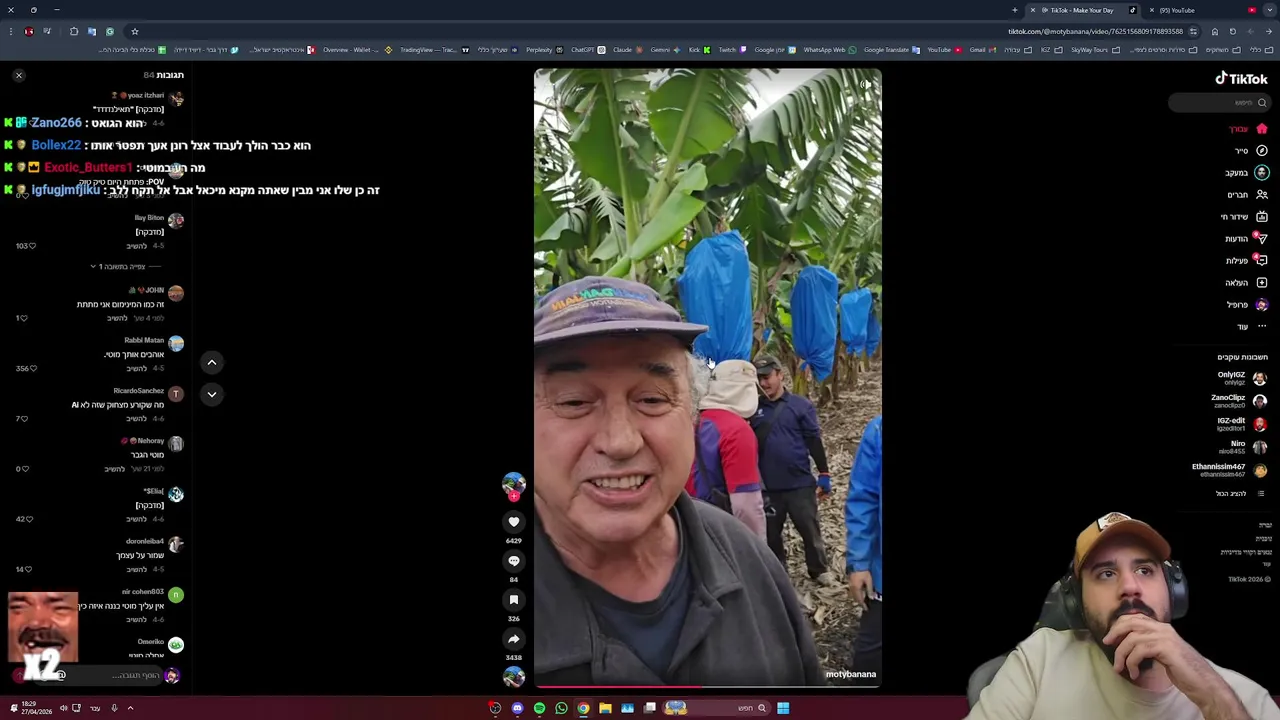Image resolution: width=1280 pixels, height=720 pixels.
Task: Open Discord from the taskbar
Action: tap(517, 708)
